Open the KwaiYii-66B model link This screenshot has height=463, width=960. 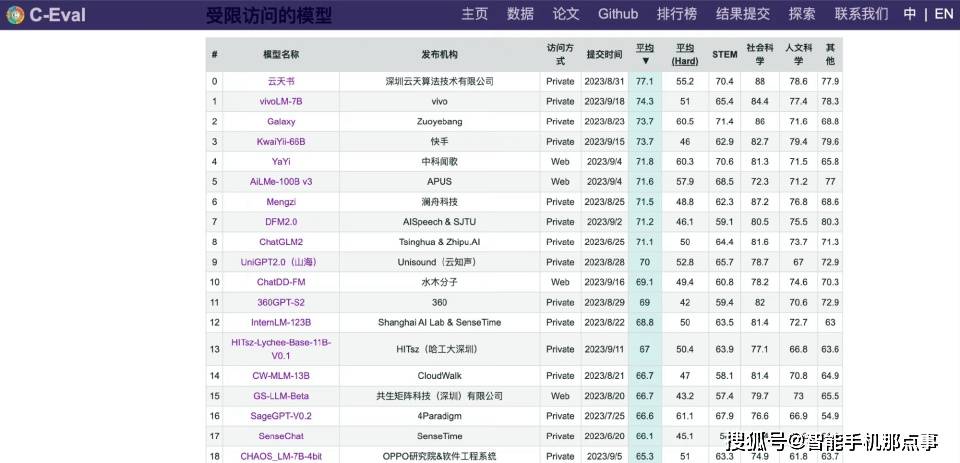coord(281,142)
